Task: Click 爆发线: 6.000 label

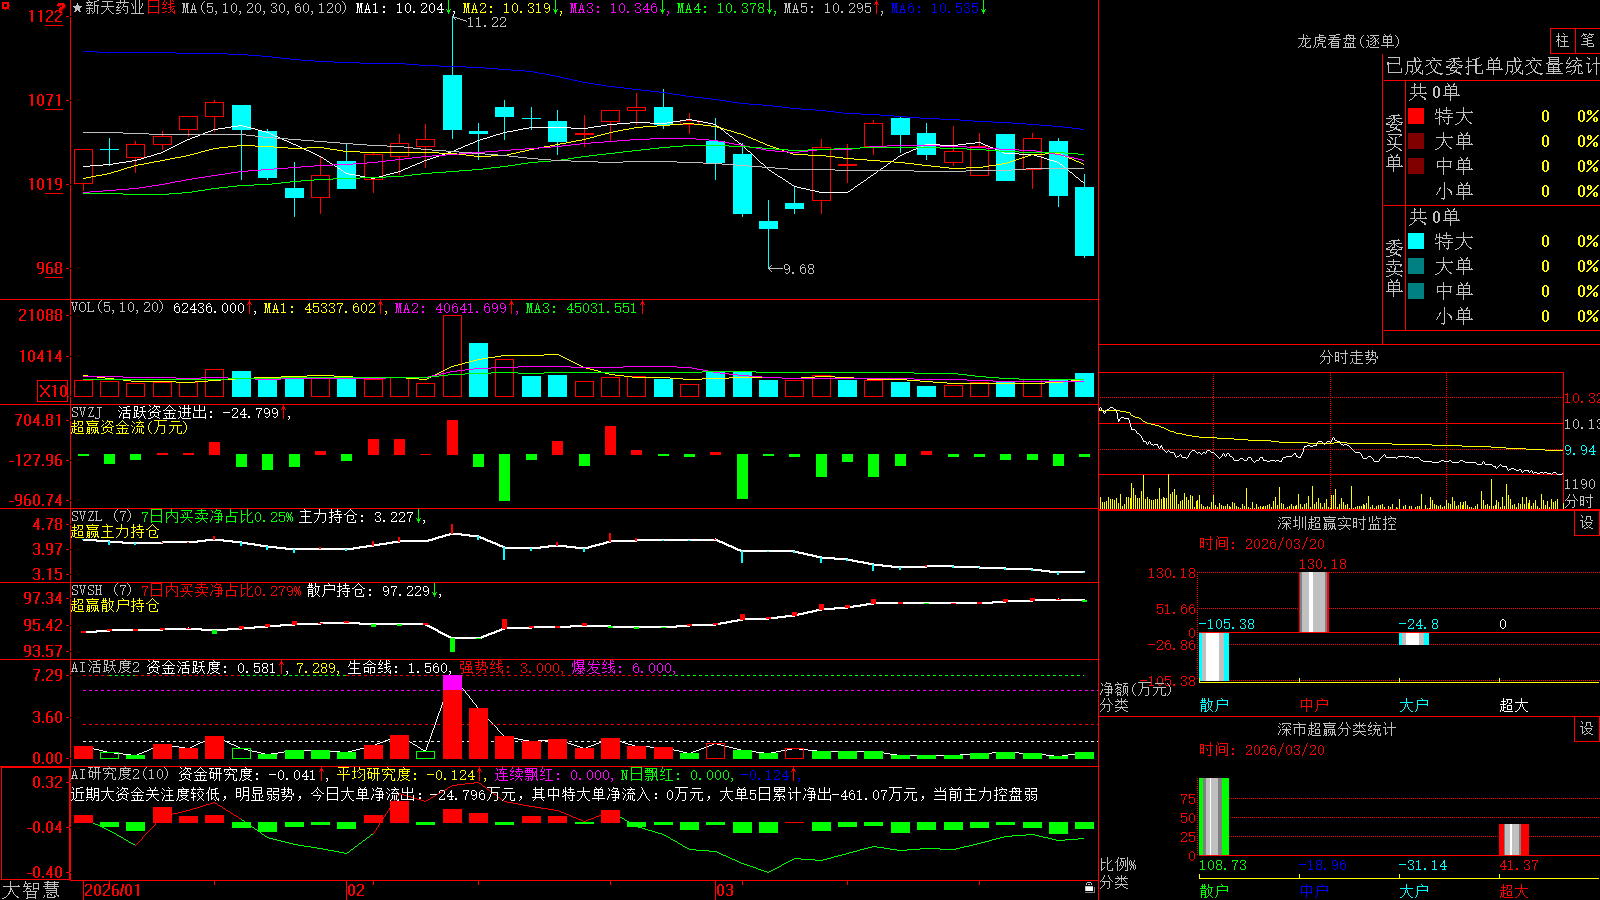Action: (623, 667)
